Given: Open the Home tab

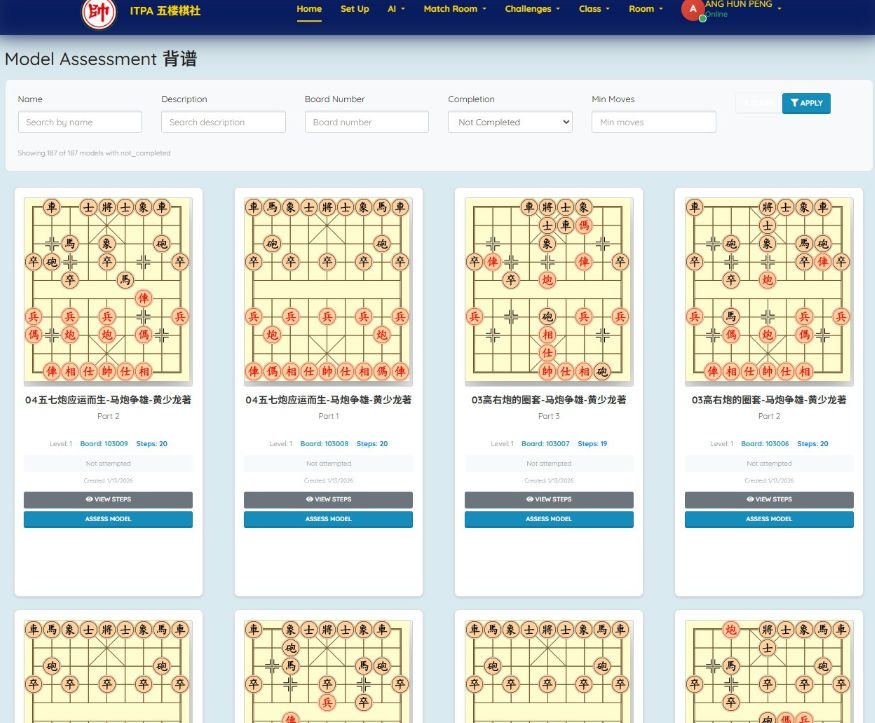Looking at the screenshot, I should (309, 9).
